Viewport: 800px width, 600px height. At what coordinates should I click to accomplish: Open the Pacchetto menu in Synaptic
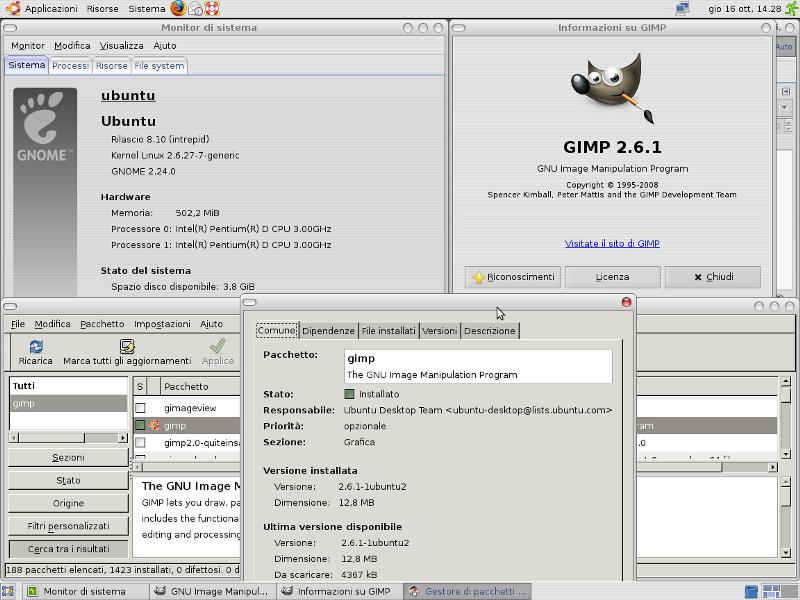[x=102, y=324]
